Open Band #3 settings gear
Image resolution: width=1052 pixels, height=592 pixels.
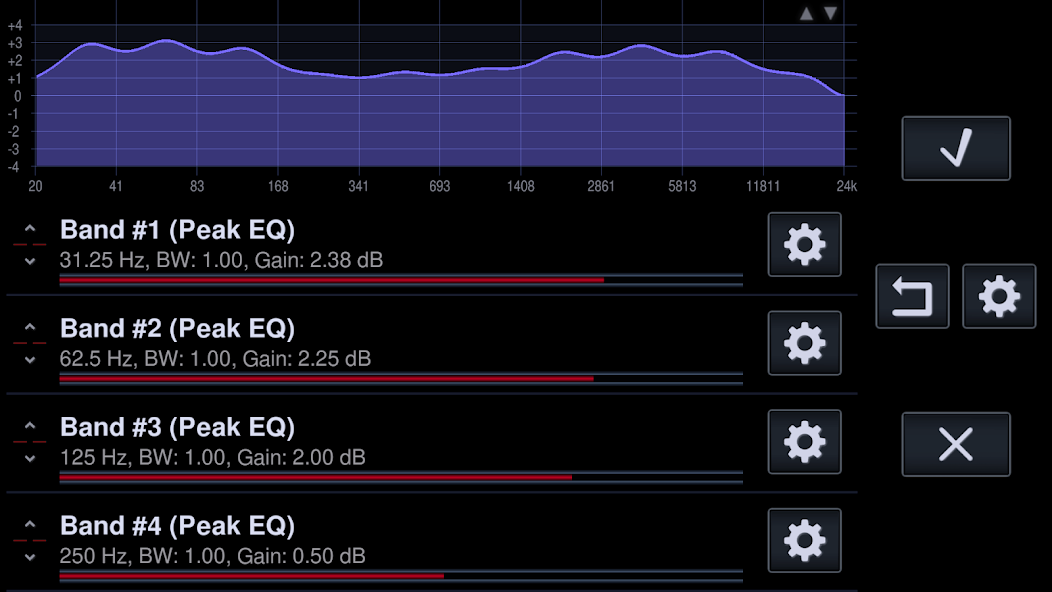point(804,442)
